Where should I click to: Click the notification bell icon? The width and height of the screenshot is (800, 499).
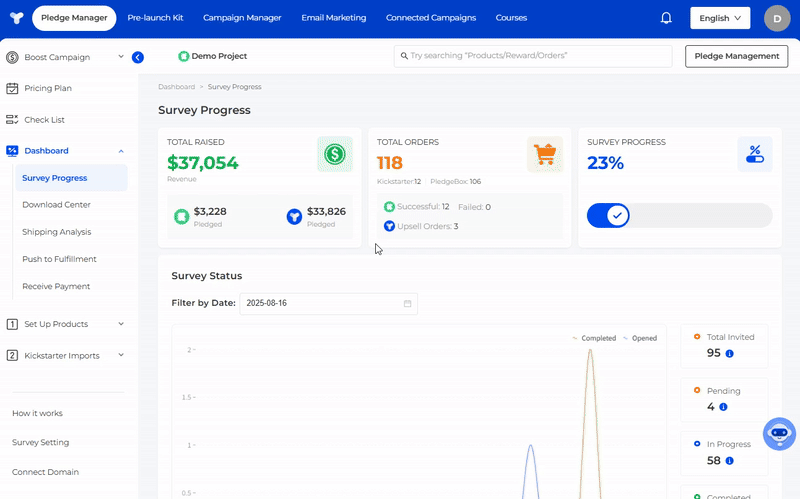[666, 18]
